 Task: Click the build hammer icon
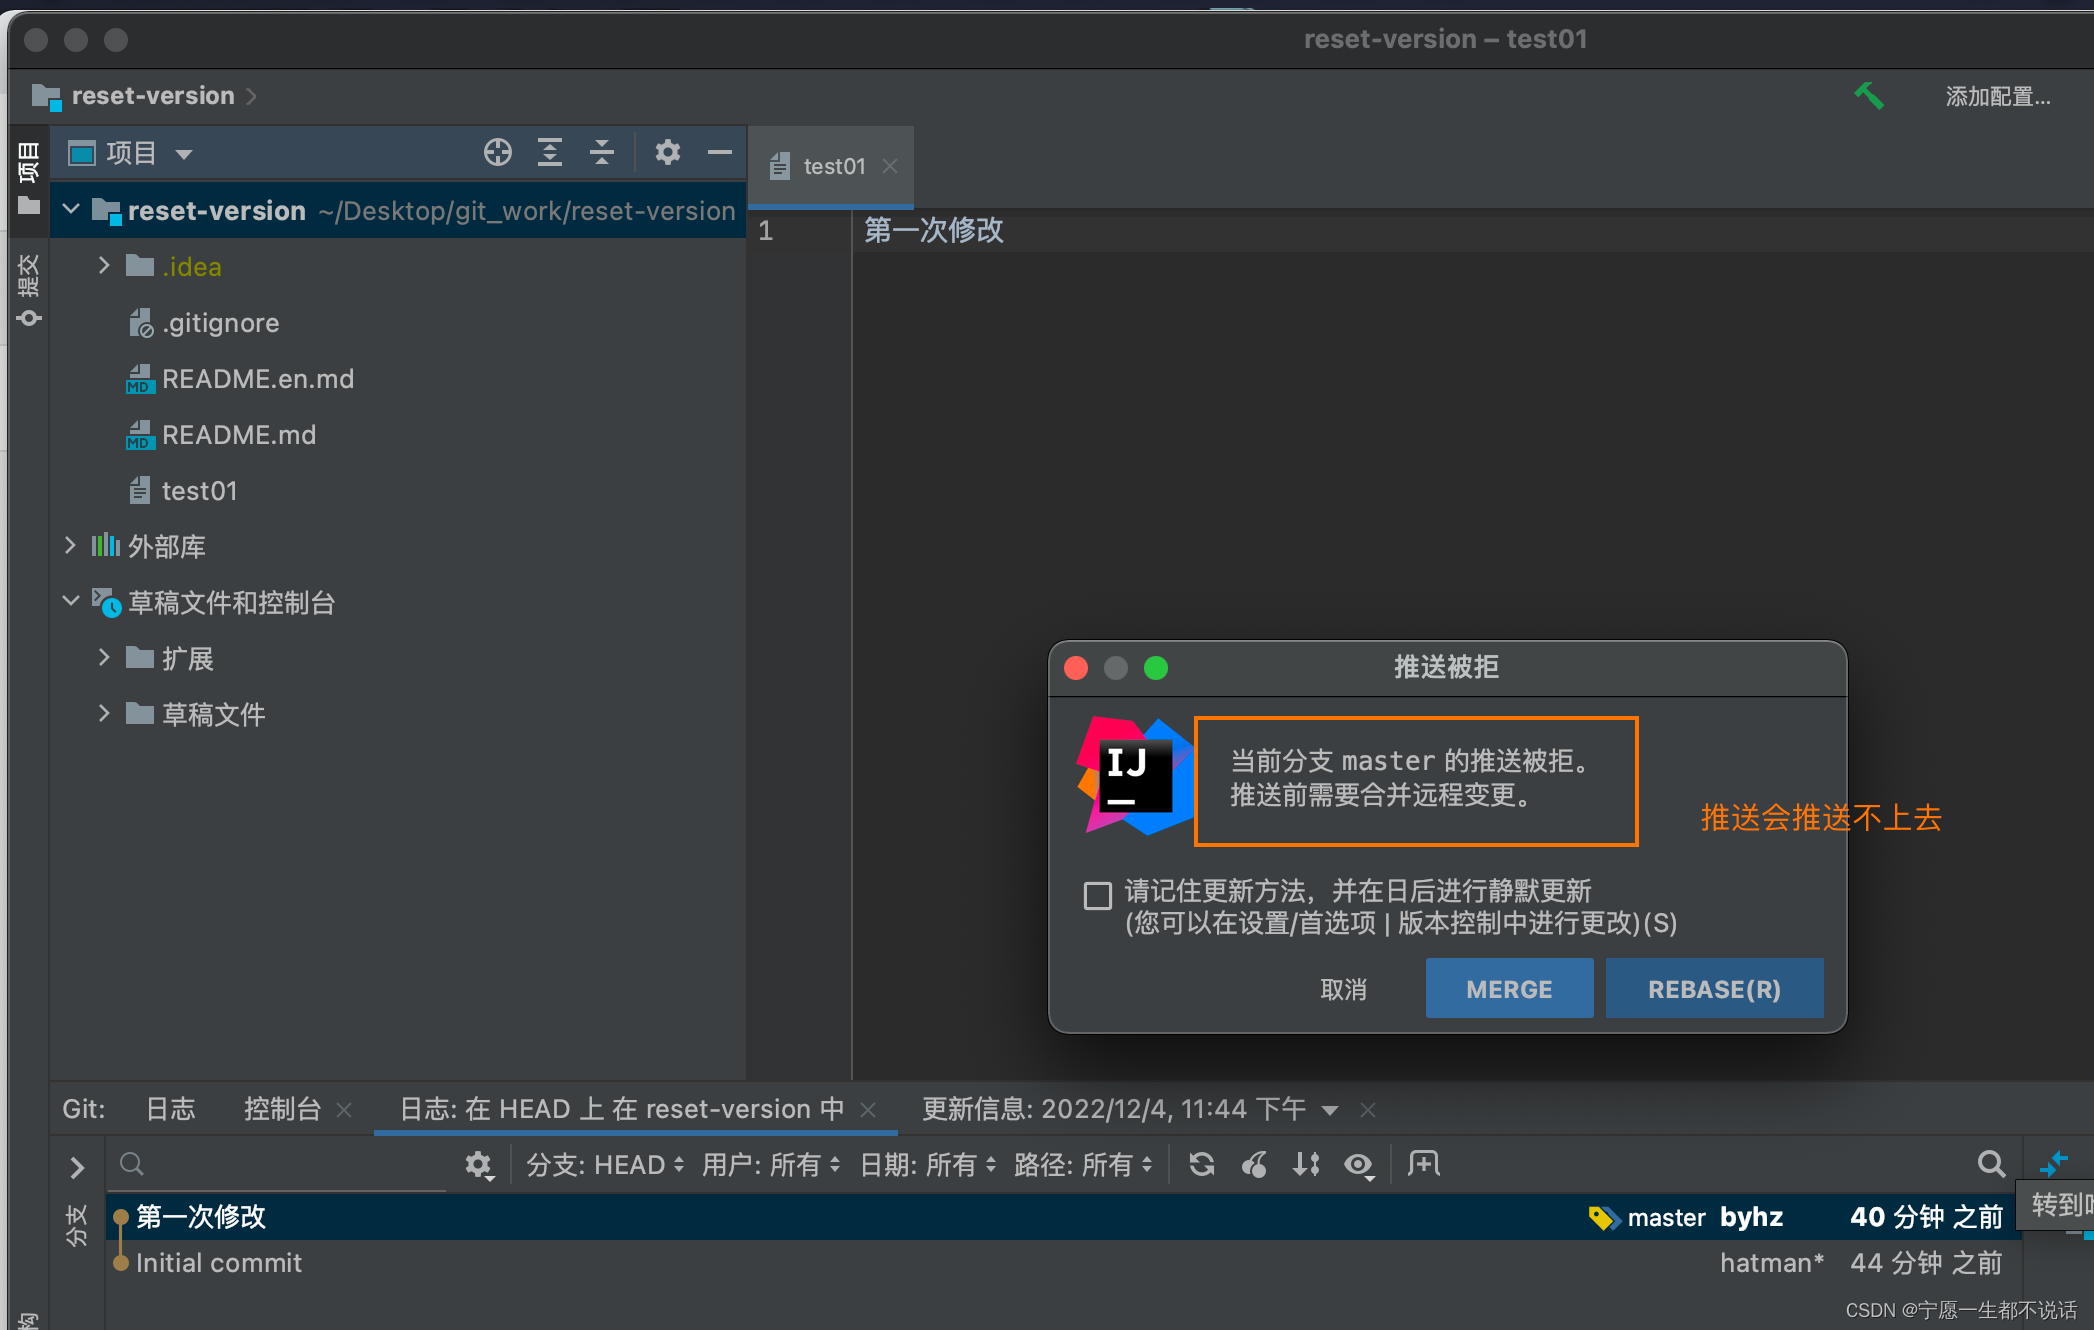1868,96
